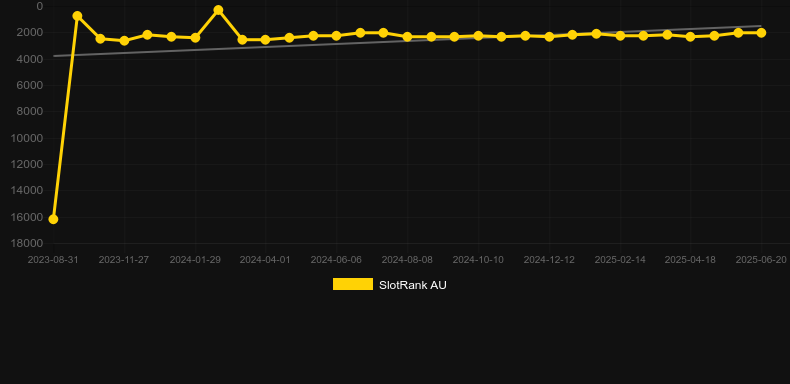Click the data point above 2024-10-10

coord(478,36)
